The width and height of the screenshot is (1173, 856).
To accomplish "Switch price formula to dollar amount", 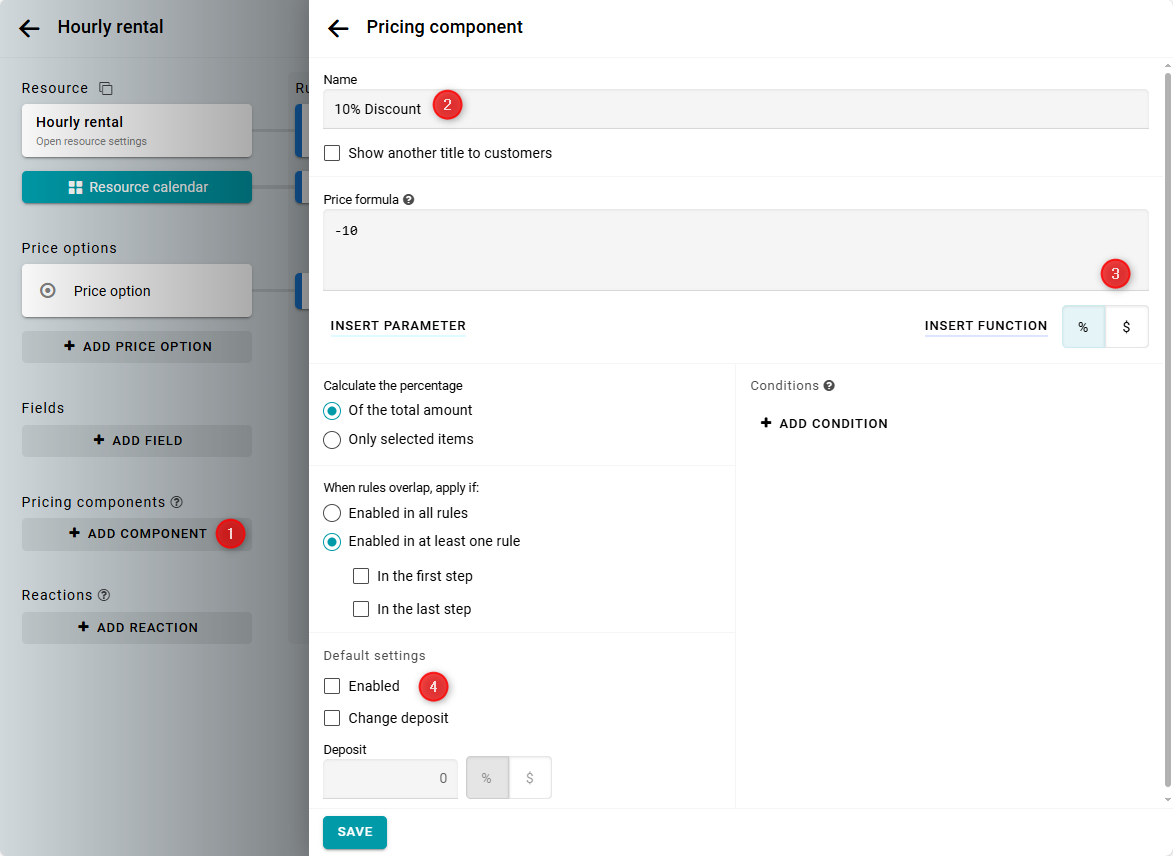I will coord(1126,327).
